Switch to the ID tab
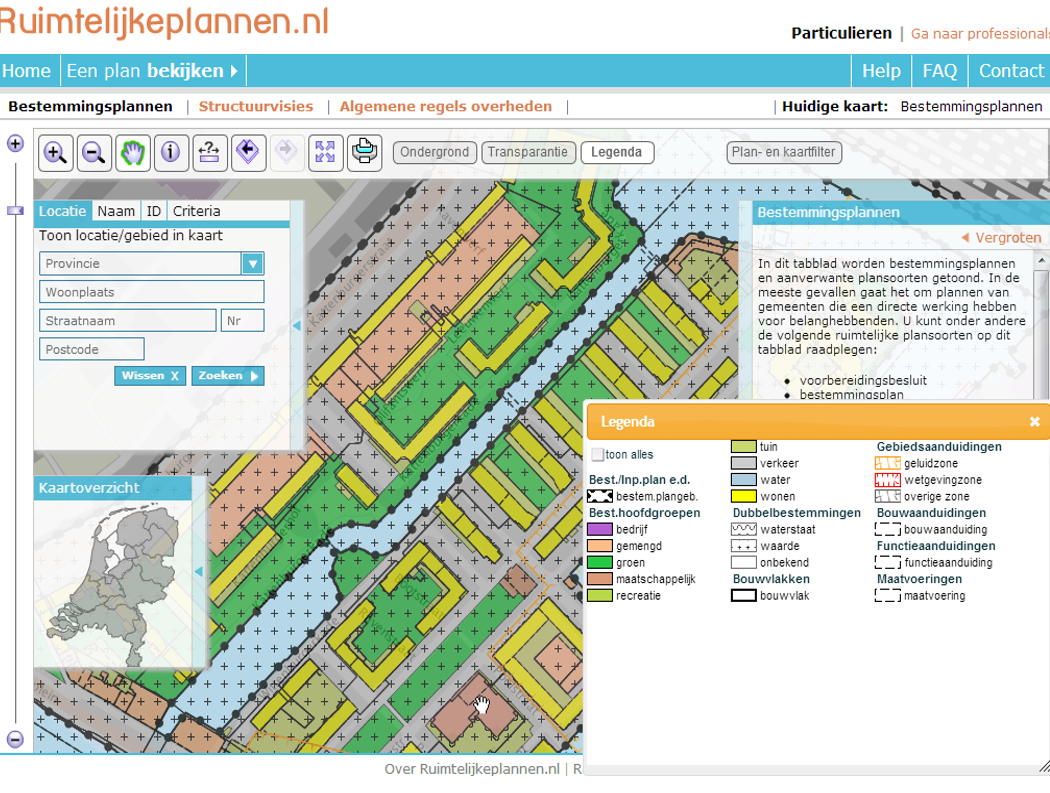The image size is (1050, 793). click(154, 211)
